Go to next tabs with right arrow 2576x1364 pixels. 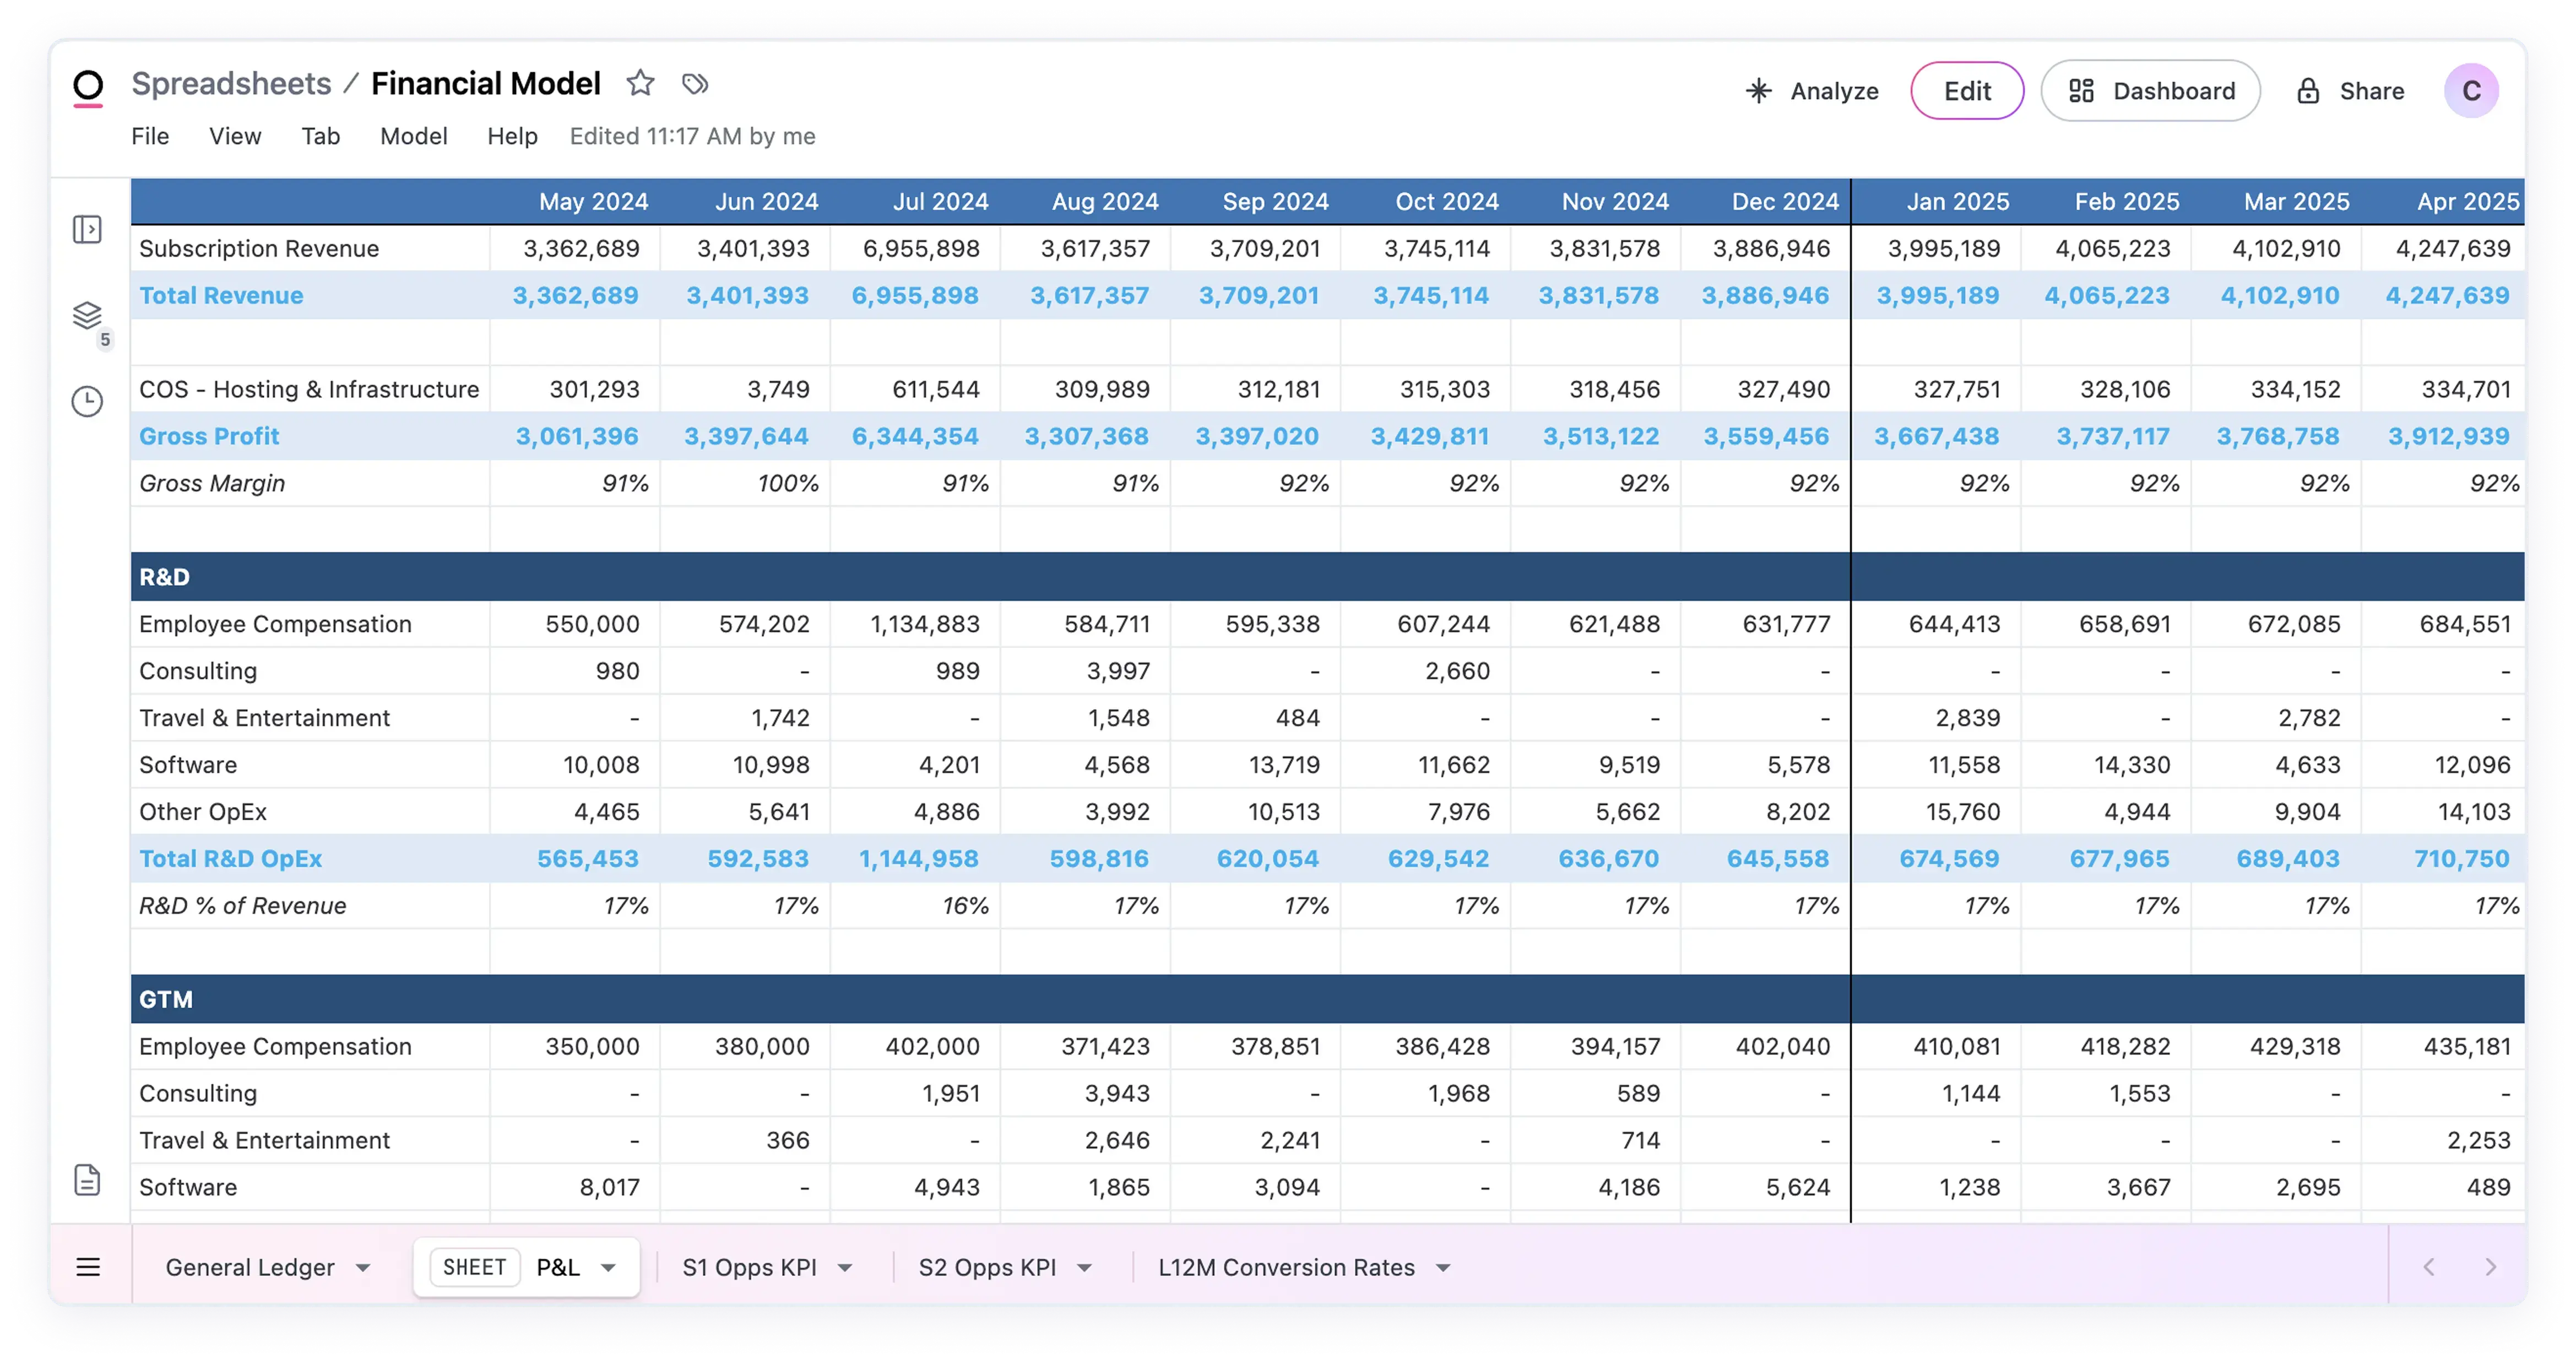click(x=2490, y=1267)
